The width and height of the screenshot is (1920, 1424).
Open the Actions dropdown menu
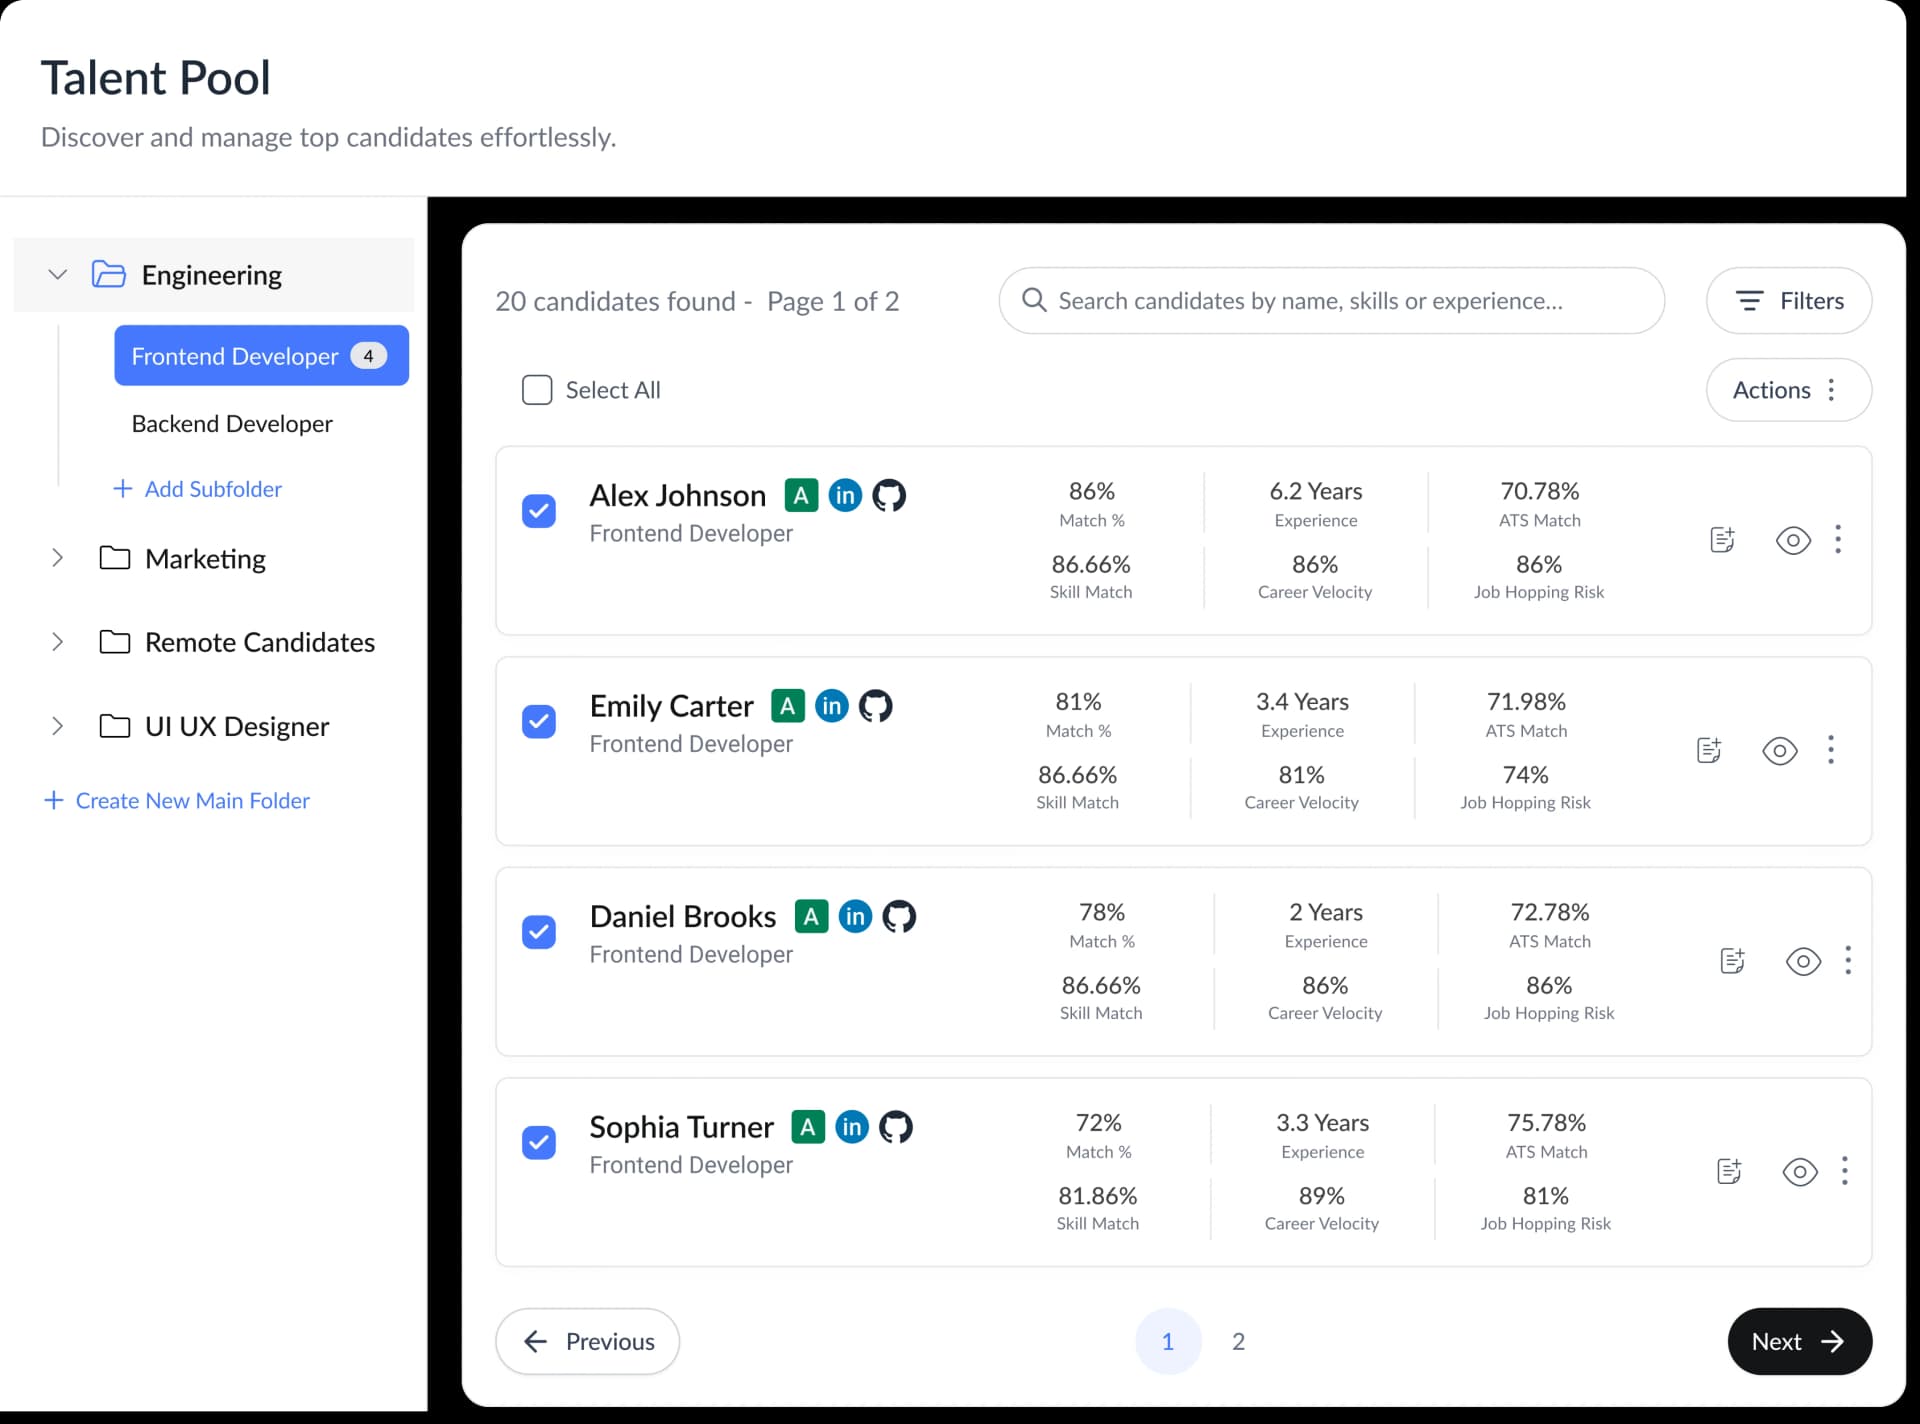[1789, 390]
